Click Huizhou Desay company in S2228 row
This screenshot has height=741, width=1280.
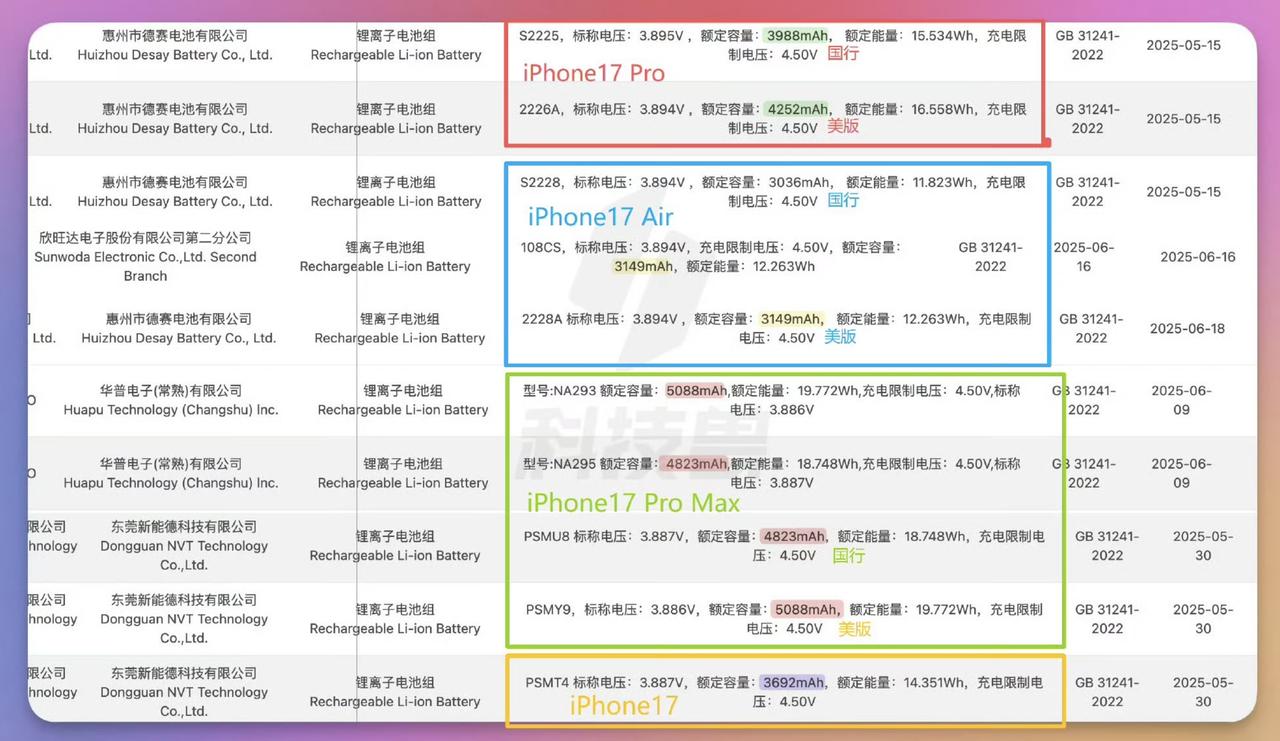pos(175,192)
